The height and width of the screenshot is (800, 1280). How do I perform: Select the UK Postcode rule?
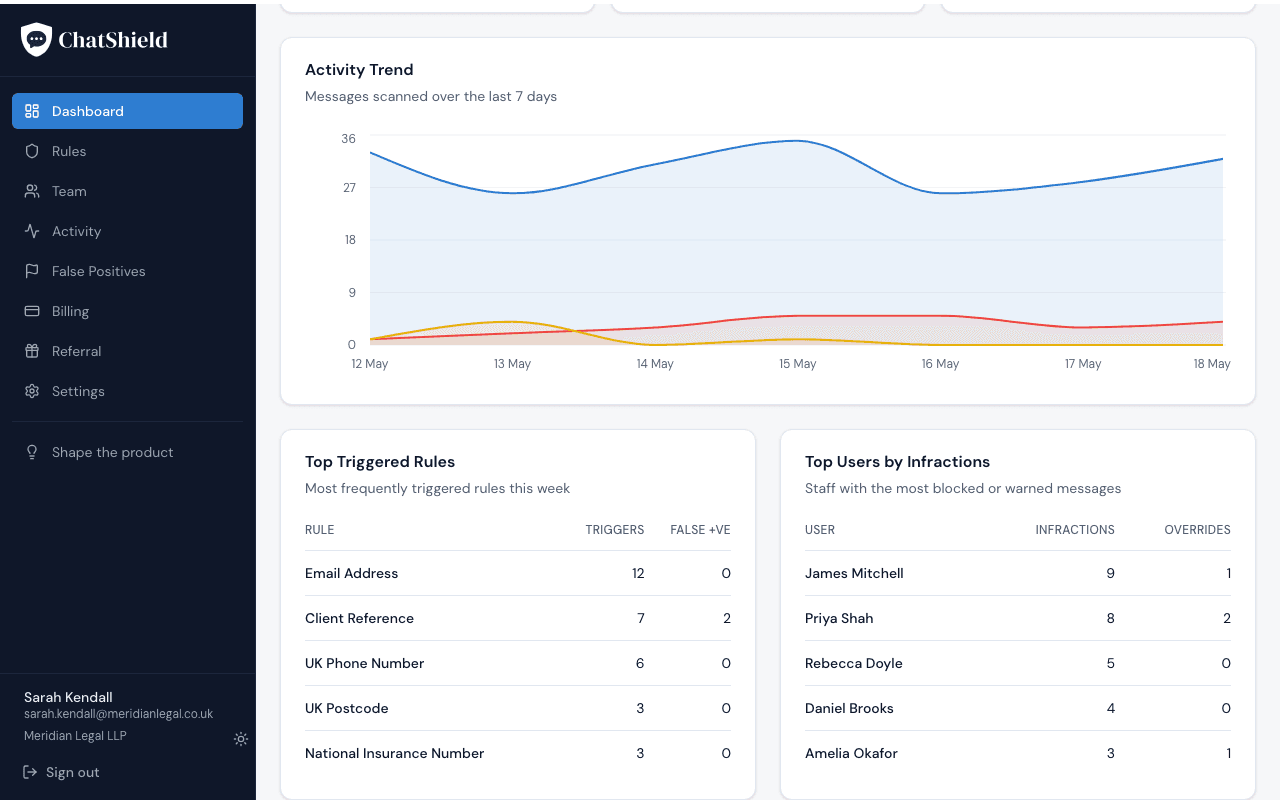point(518,708)
